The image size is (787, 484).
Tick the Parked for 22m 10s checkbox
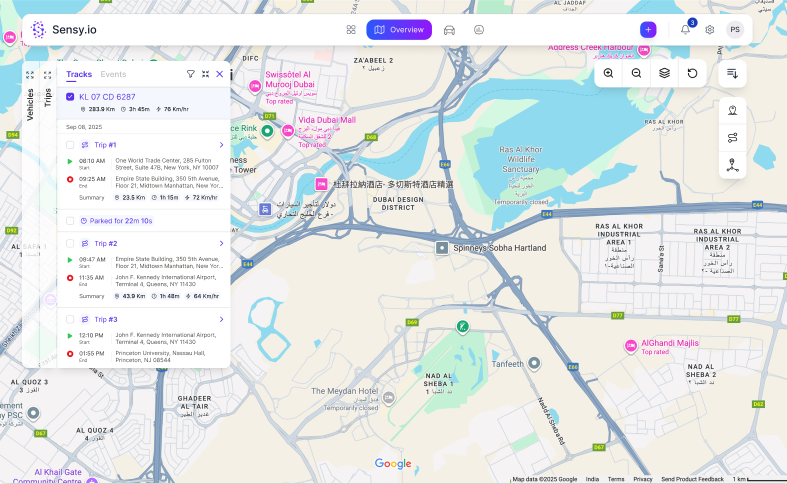click(70, 221)
